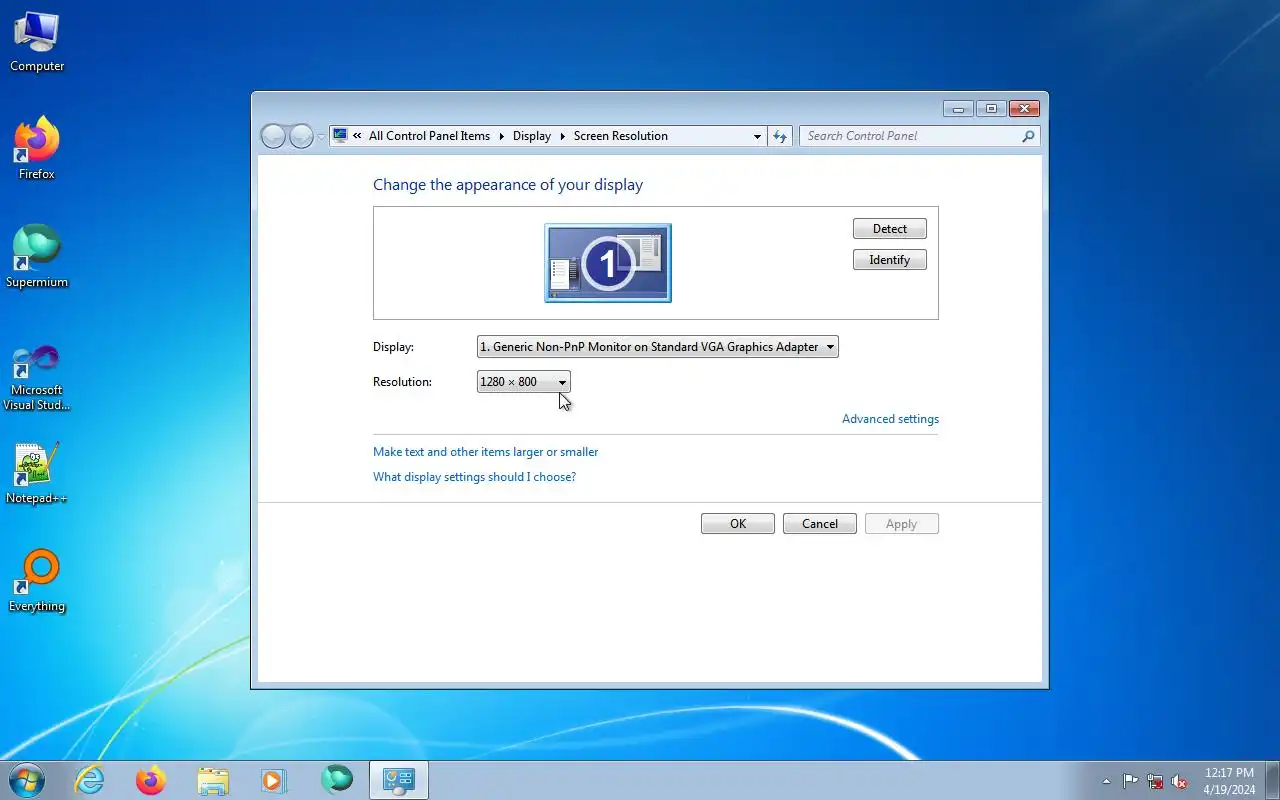1280x800 pixels.
Task: Click the Control Panel taskbar button
Action: (x=399, y=780)
